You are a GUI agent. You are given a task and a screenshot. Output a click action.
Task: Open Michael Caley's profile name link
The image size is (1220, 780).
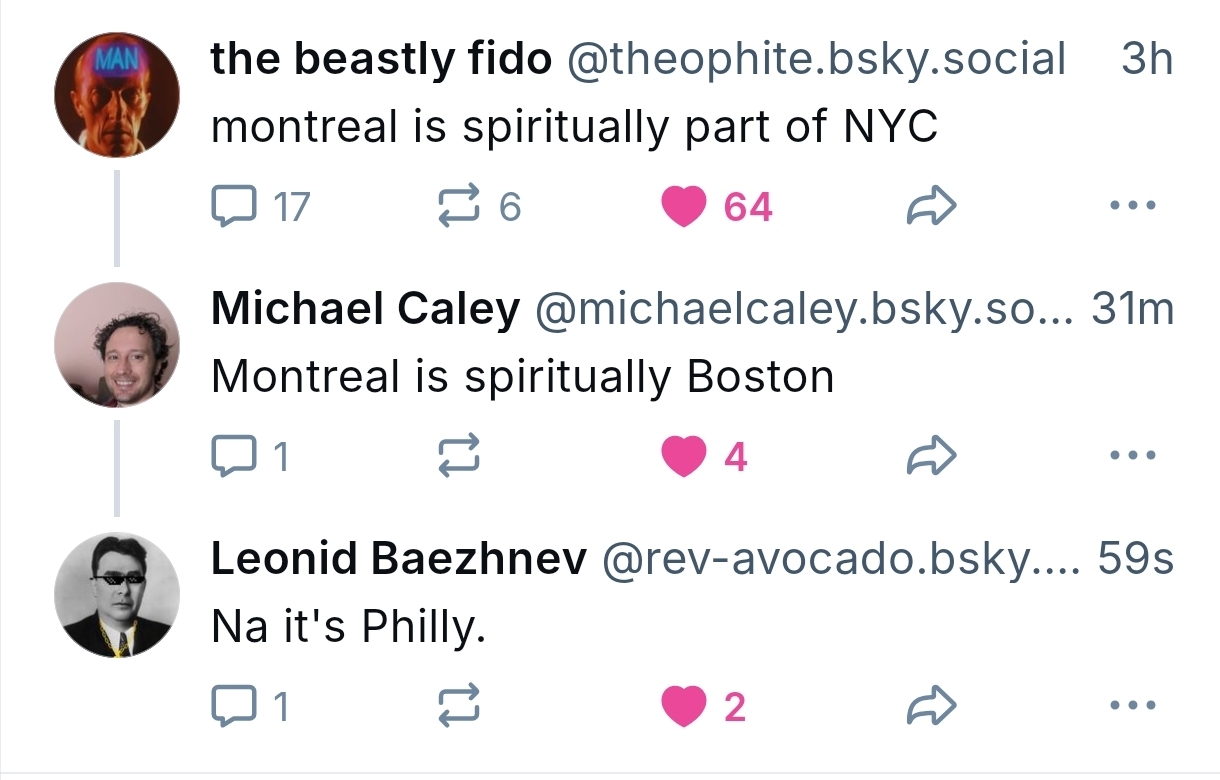[x=365, y=311]
